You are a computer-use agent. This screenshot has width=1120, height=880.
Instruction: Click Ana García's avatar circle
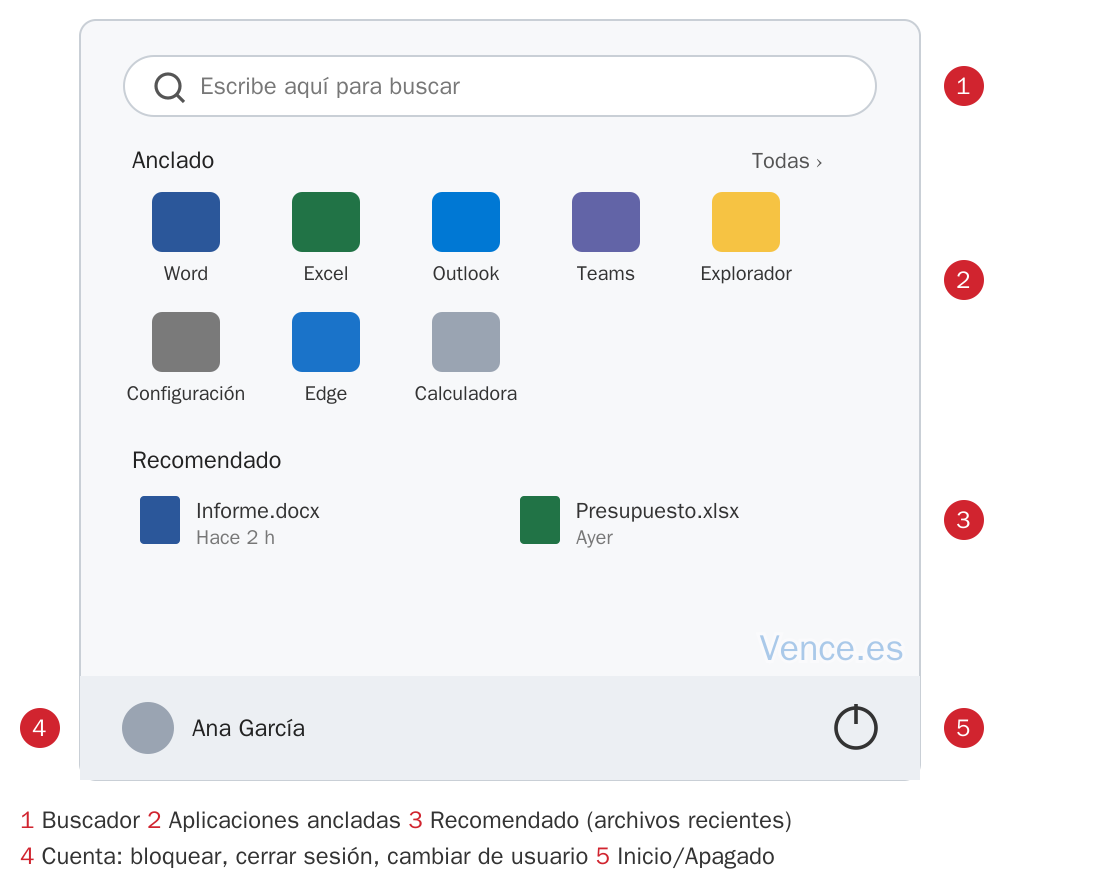pyautogui.click(x=148, y=728)
